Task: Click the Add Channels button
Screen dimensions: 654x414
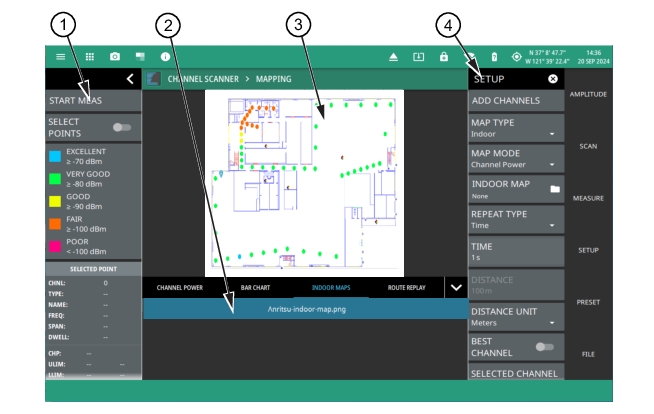Action: (515, 100)
